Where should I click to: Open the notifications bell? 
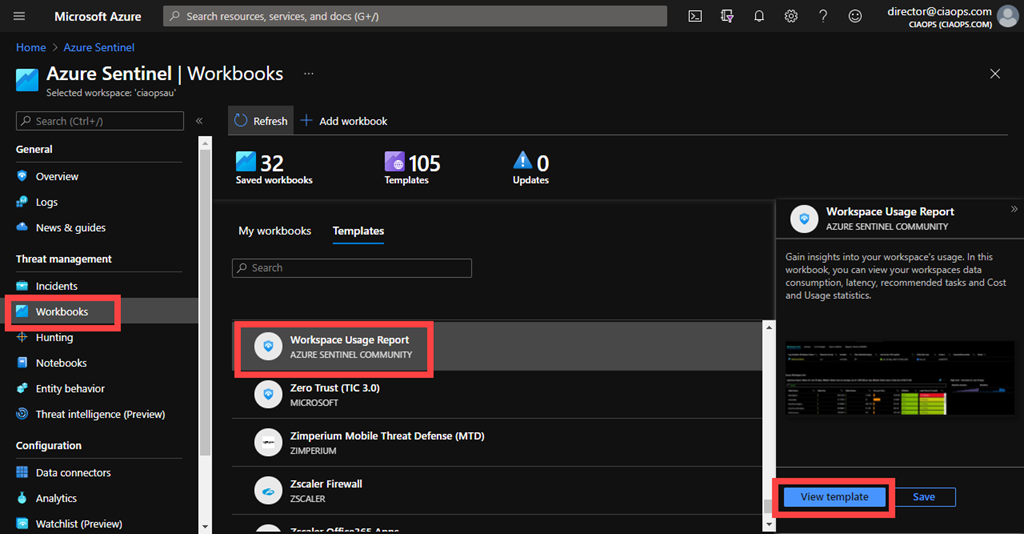pos(759,16)
